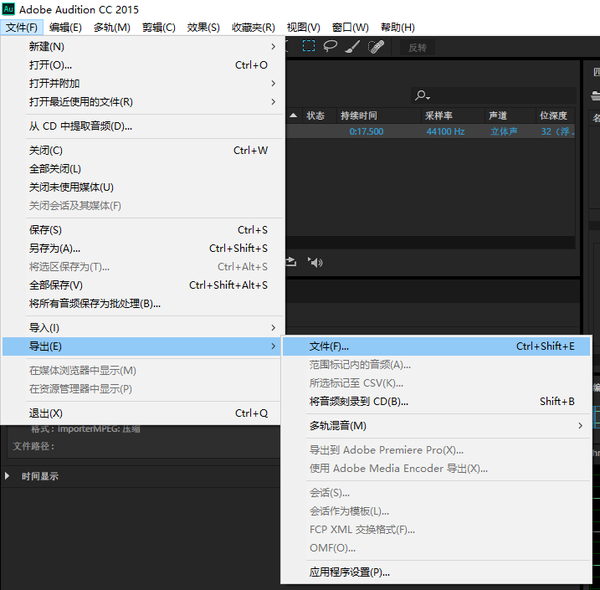Open the 视图(V) menu
The image size is (600, 590).
click(303, 28)
